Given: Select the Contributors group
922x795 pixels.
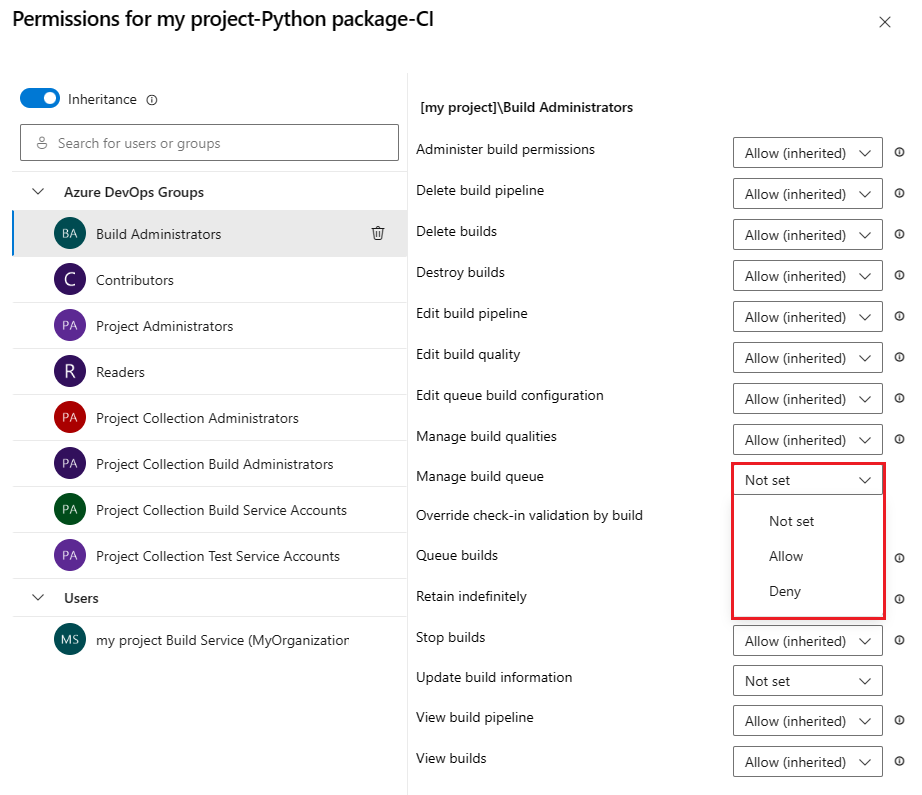Looking at the screenshot, I should 209,280.
